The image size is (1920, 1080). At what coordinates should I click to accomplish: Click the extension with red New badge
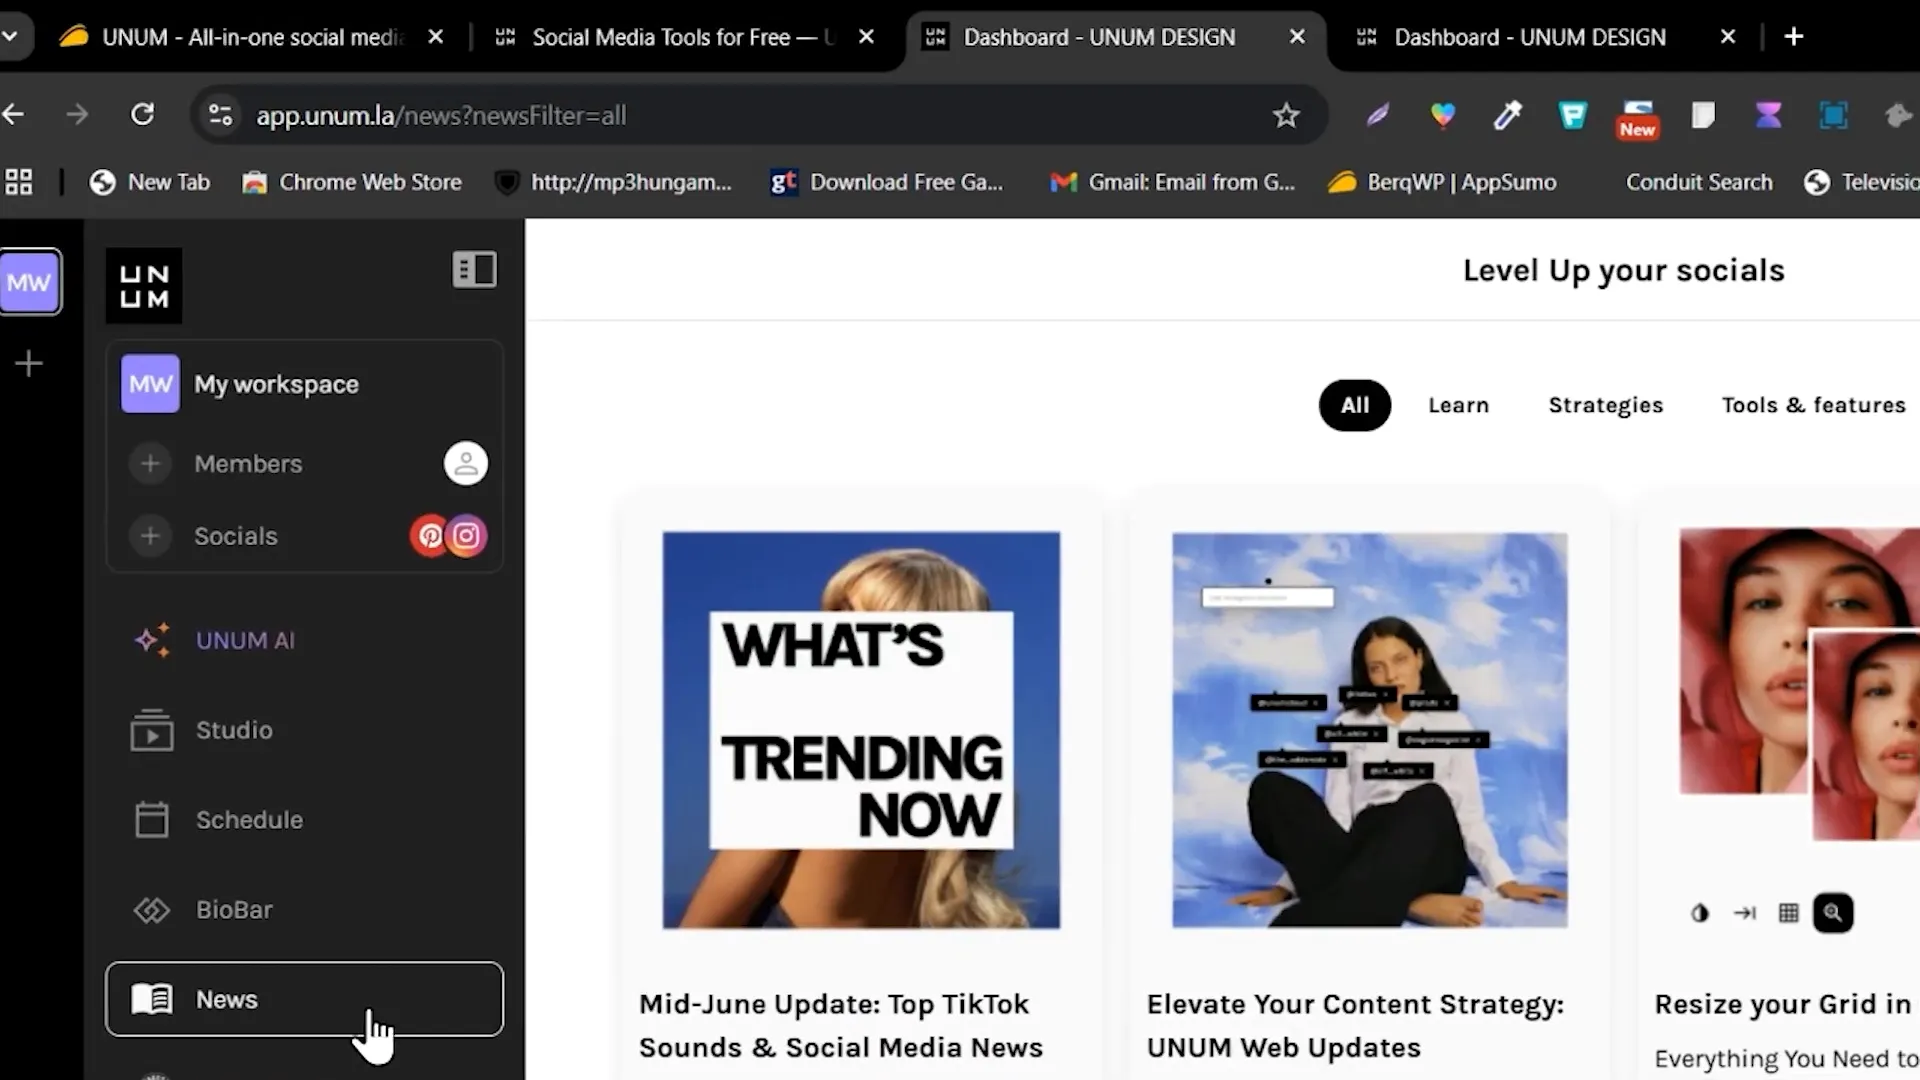1638,119
